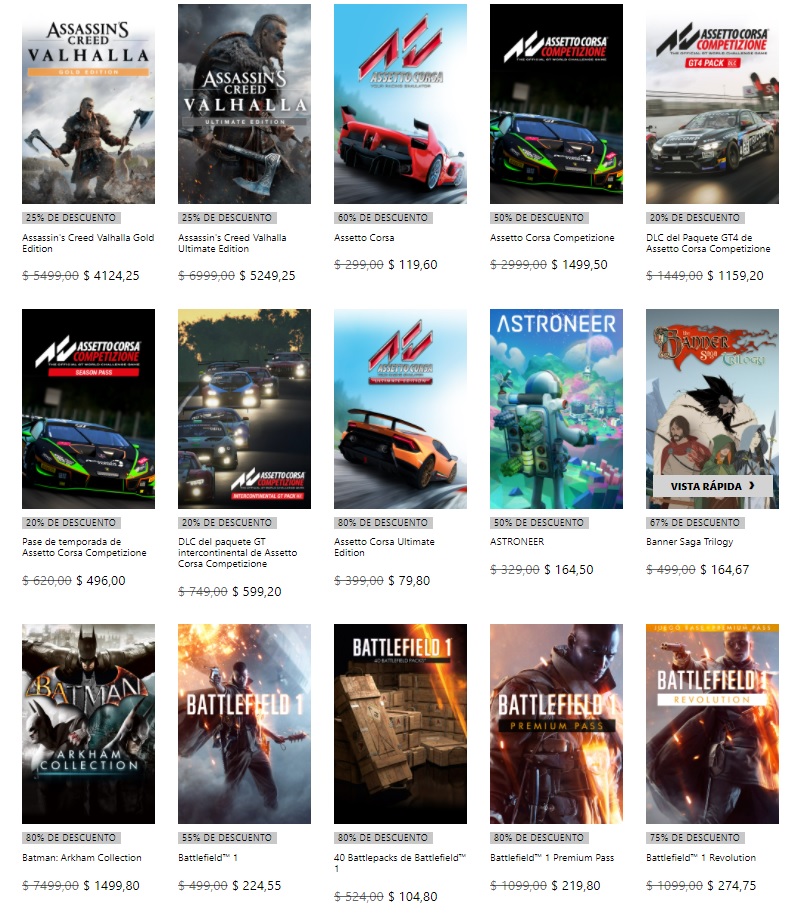Select the Battlefield™ 1 title link
The width and height of the screenshot is (807, 915).
pos(206,858)
